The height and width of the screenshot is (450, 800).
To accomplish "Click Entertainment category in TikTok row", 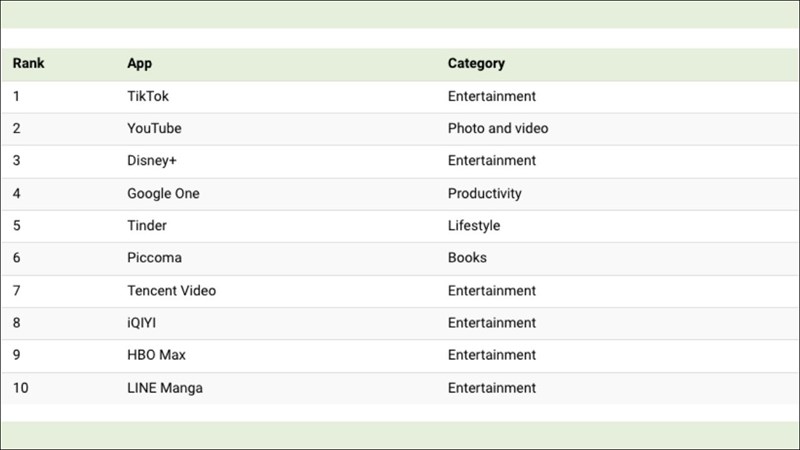I will click(492, 97).
